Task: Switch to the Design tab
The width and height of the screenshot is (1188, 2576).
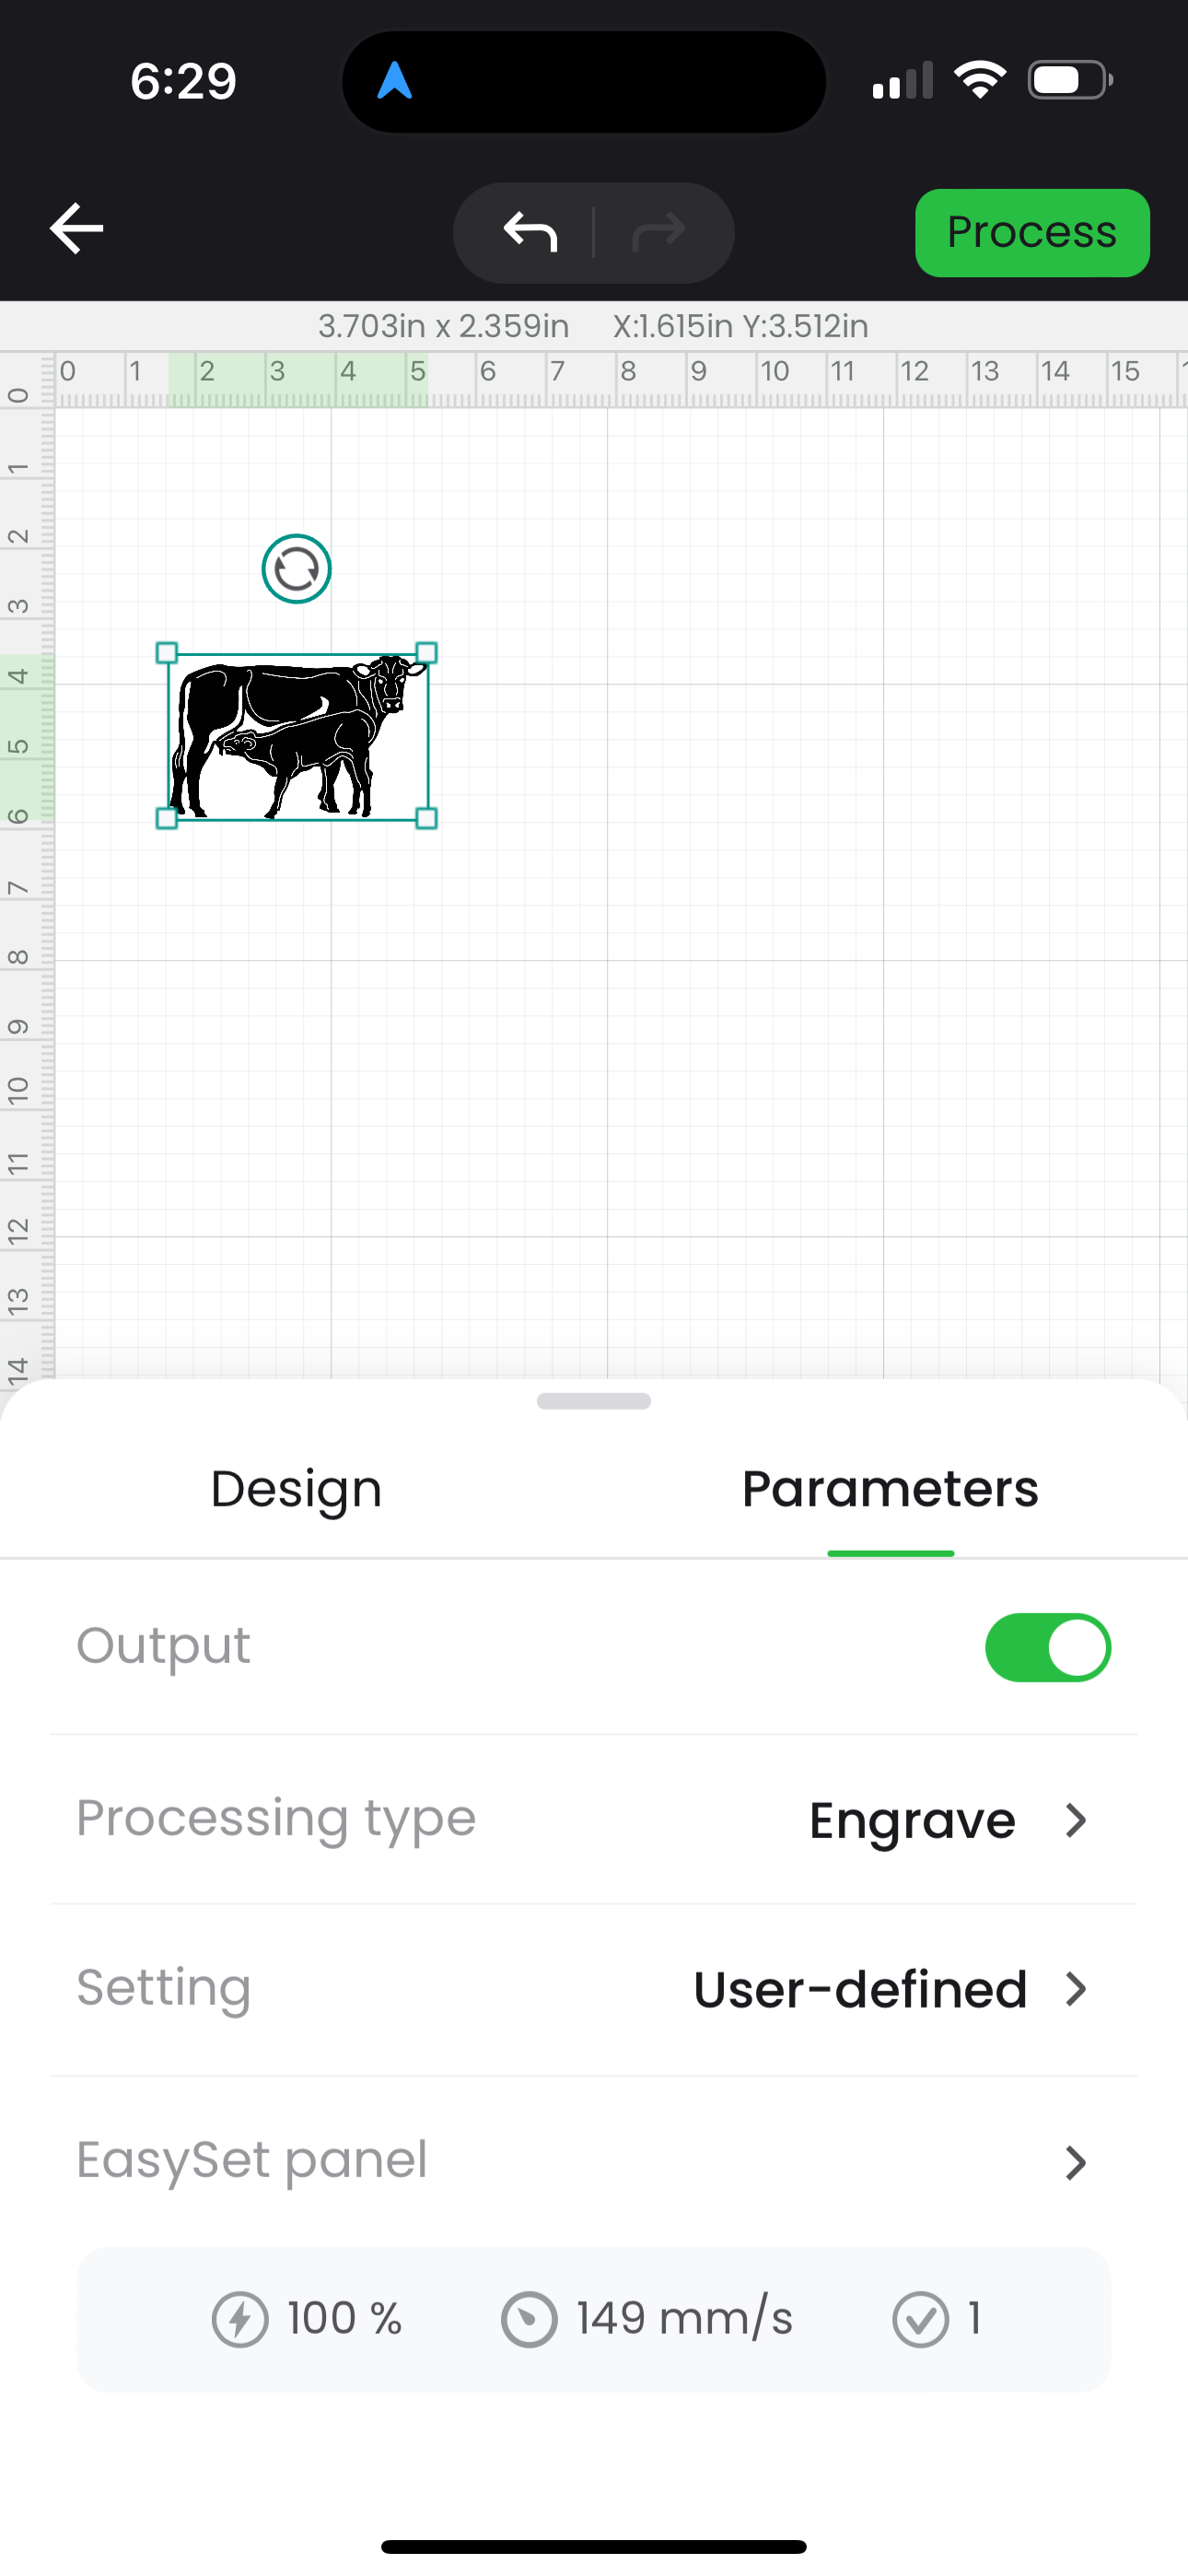Action: coord(296,1489)
